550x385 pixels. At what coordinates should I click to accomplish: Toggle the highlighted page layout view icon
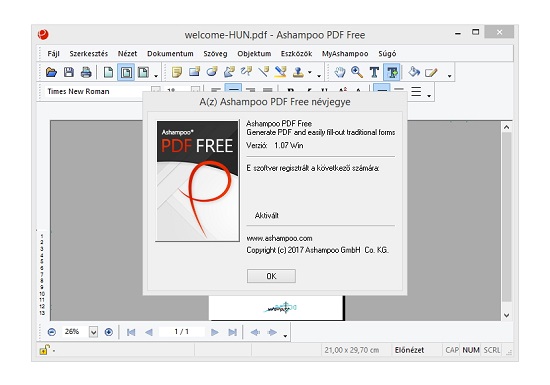coord(126,72)
